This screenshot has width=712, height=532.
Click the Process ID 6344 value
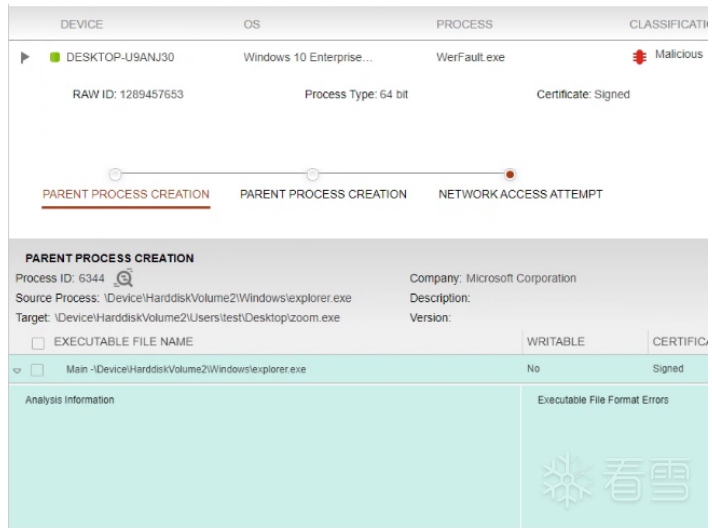[x=91, y=278]
